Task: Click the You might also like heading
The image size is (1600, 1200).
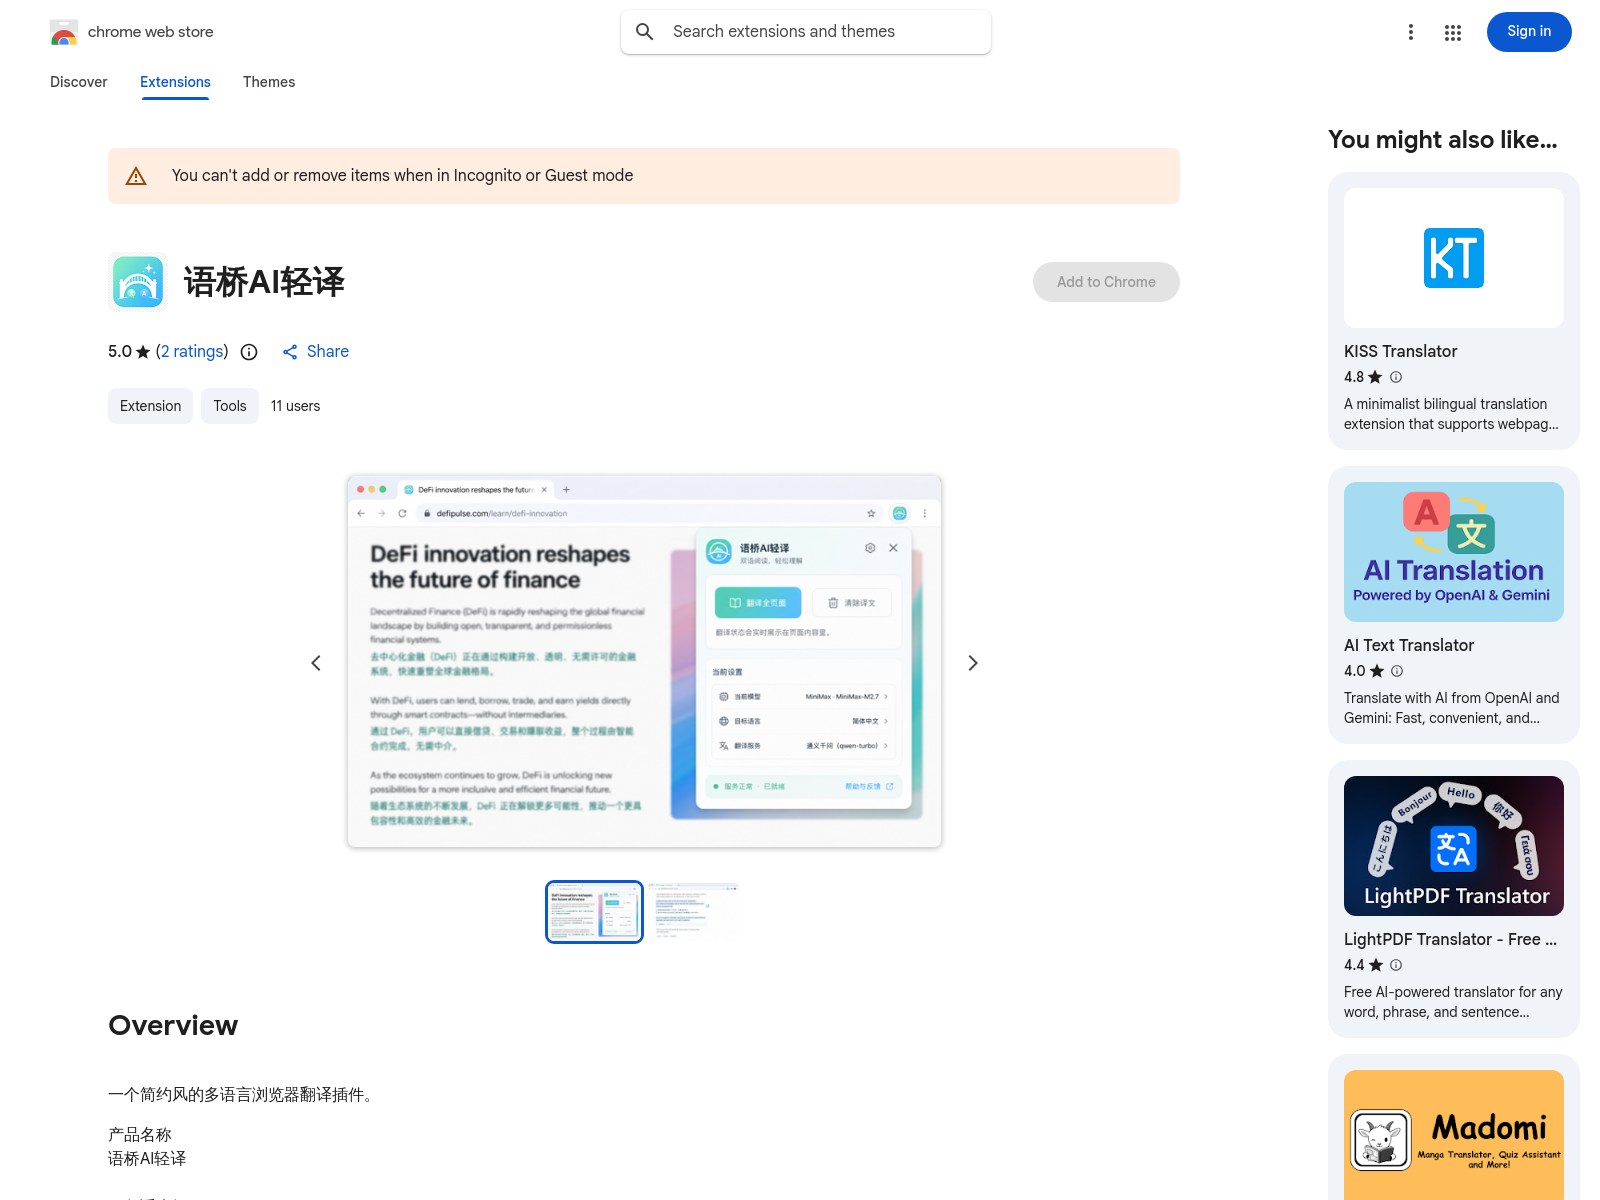Action: pos(1443,140)
